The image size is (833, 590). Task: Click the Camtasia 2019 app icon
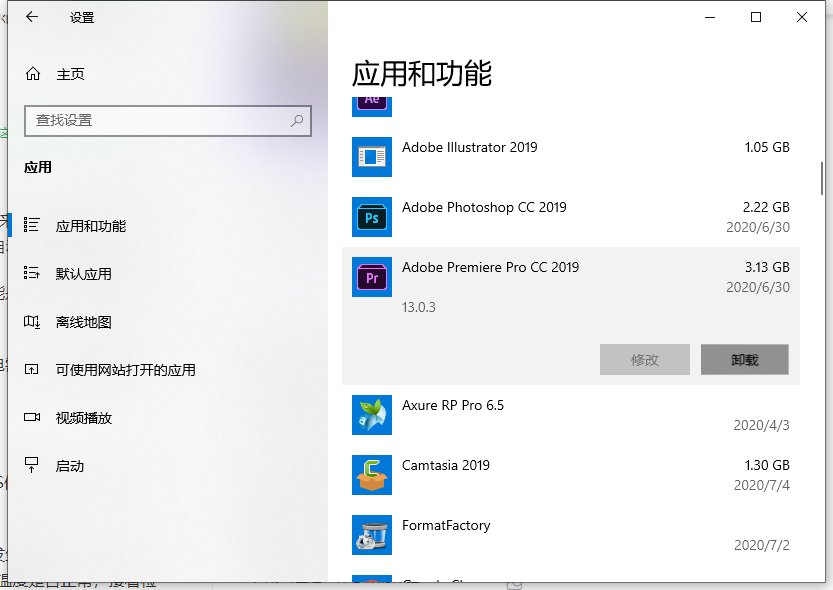[372, 475]
